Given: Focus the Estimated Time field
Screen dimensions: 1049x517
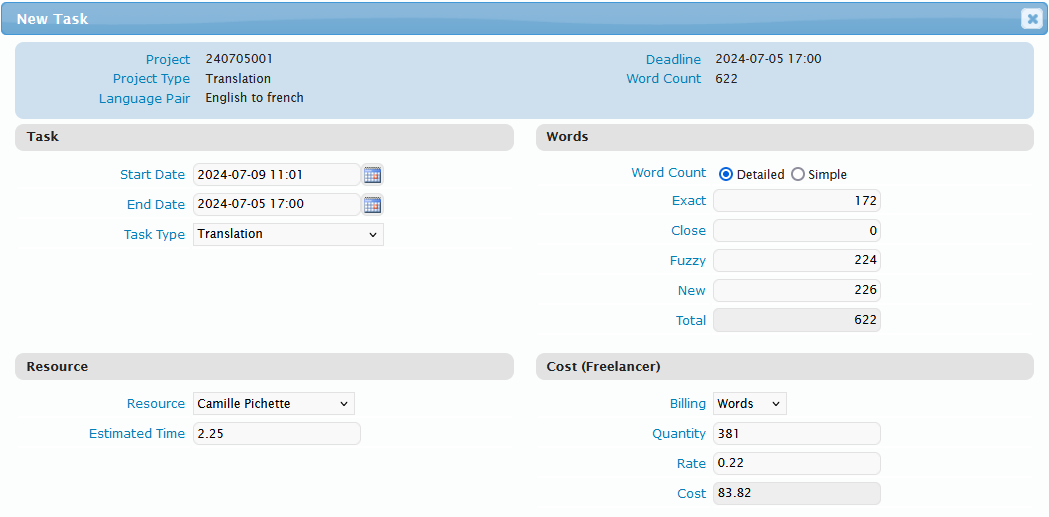Looking at the screenshot, I should pyautogui.click(x=276, y=434).
